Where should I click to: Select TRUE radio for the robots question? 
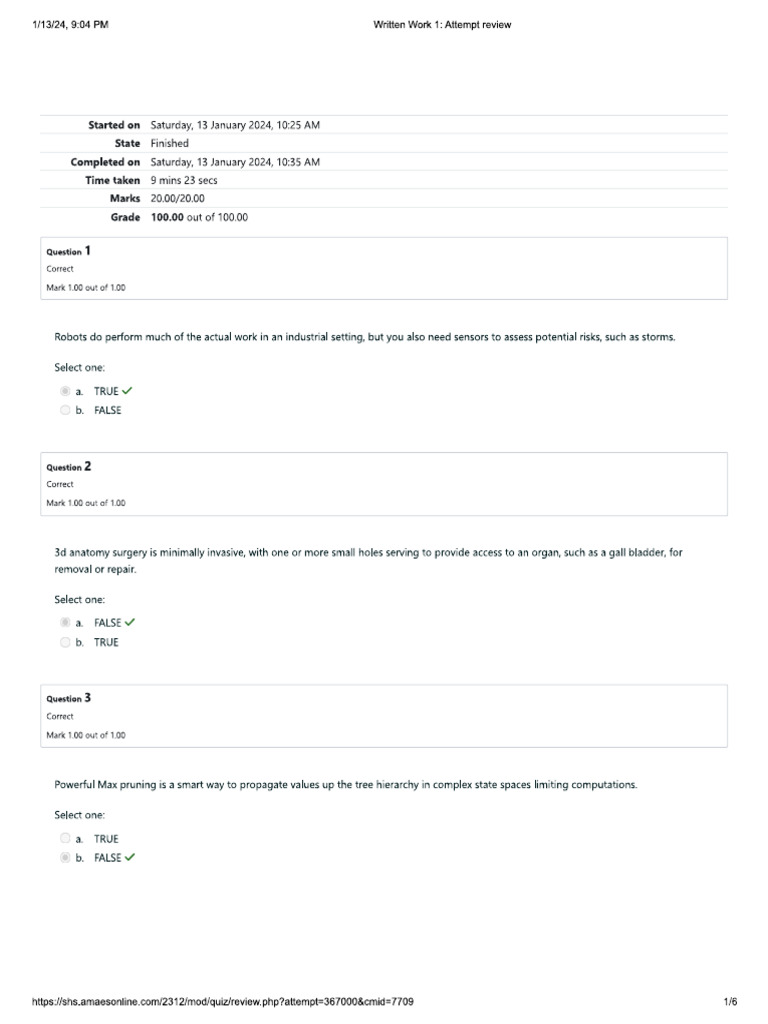coord(65,391)
